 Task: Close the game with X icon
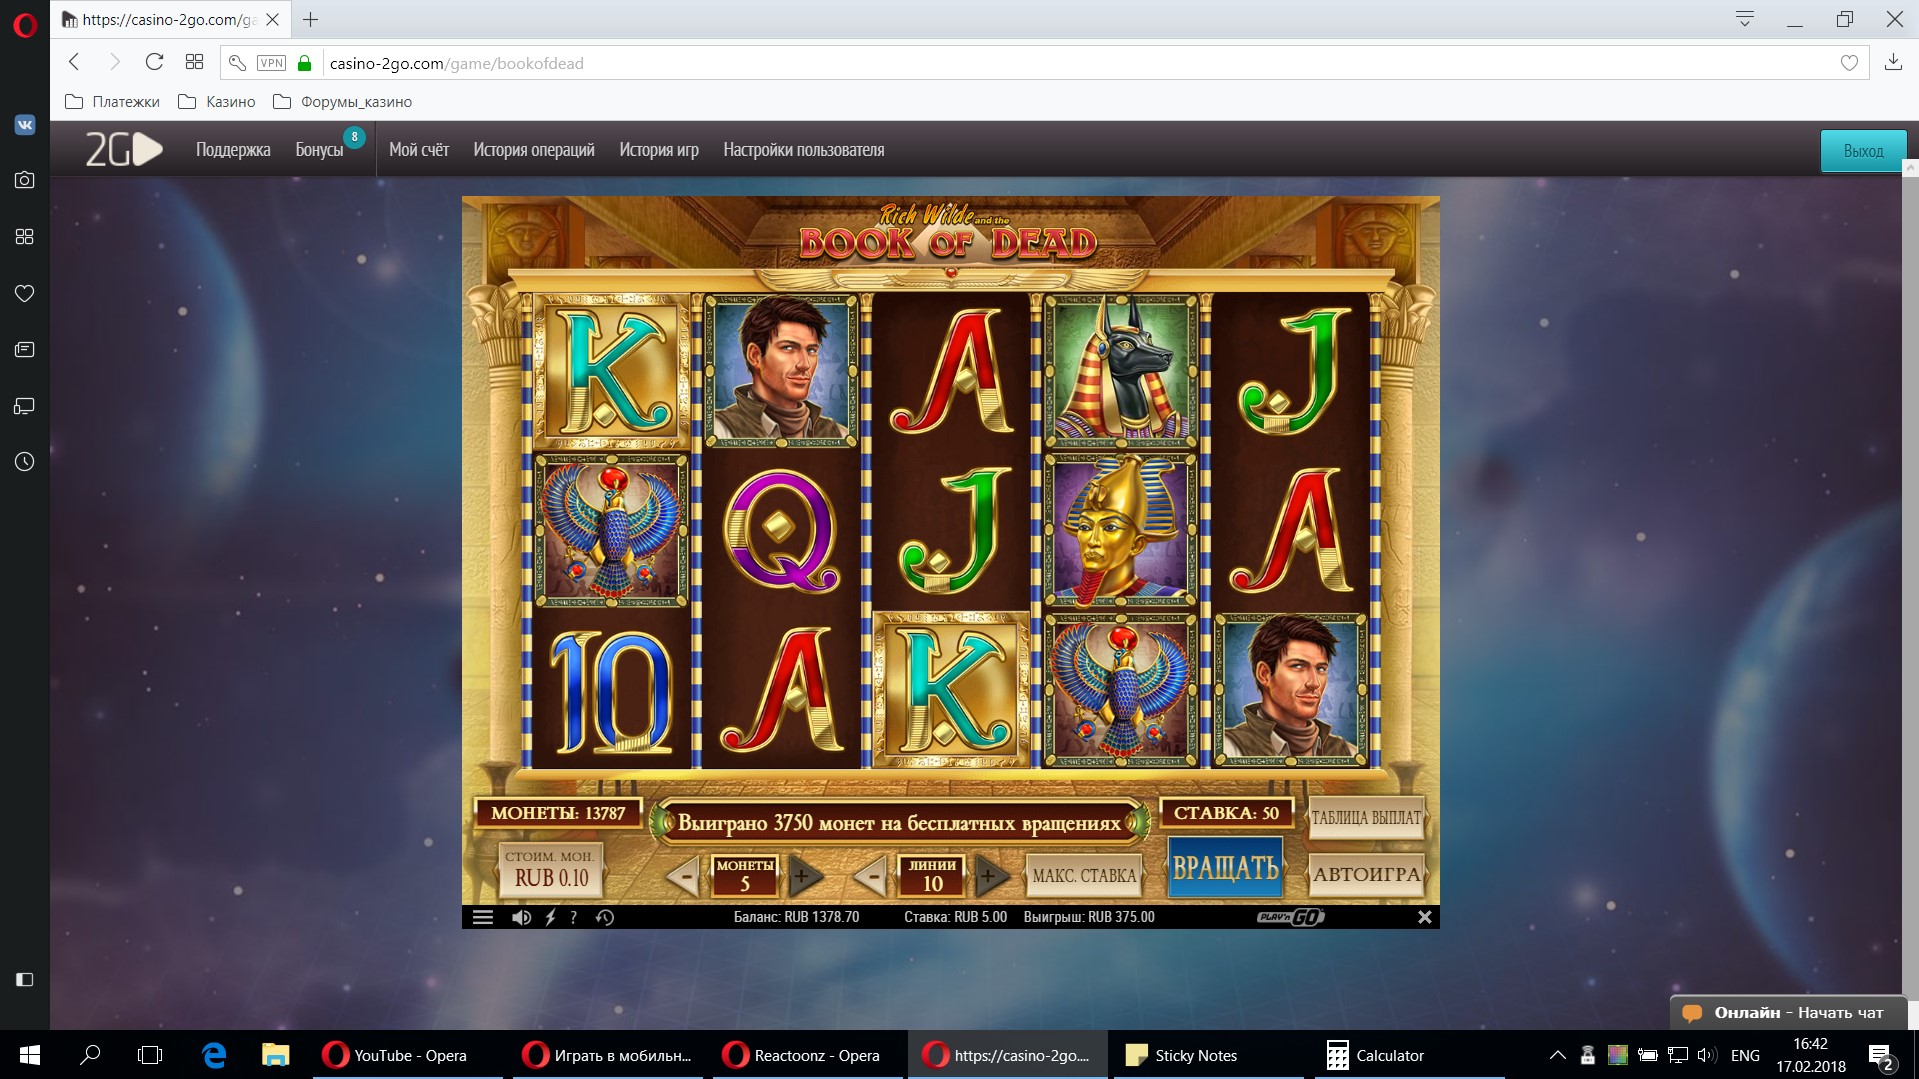[x=1424, y=917]
